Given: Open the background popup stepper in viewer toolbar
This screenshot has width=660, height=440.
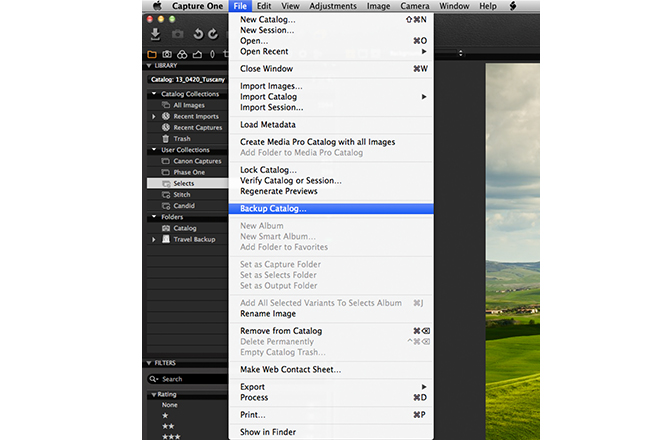Looking at the screenshot, I should tap(460, 53).
